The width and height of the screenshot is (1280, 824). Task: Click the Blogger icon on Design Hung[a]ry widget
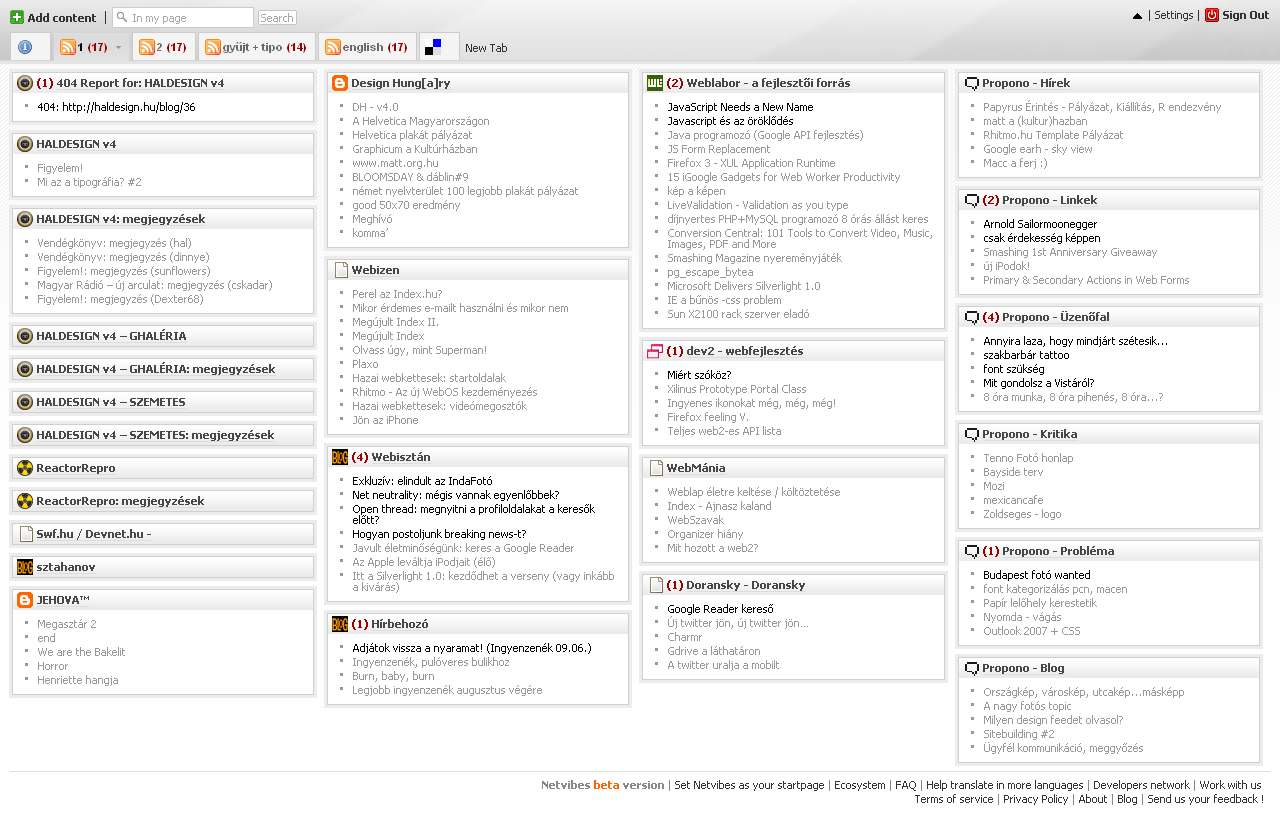(340, 83)
